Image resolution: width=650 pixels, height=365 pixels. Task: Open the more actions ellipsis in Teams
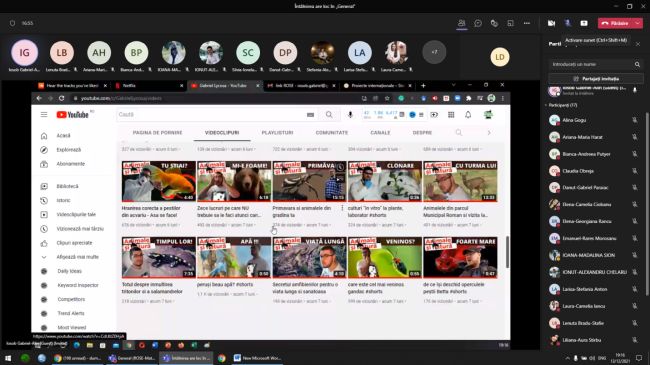click(x=527, y=23)
